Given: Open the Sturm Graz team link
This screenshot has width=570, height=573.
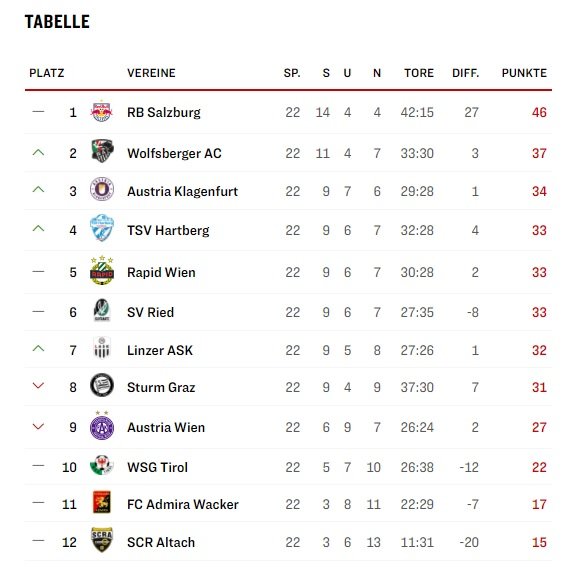Looking at the screenshot, I should click(161, 387).
